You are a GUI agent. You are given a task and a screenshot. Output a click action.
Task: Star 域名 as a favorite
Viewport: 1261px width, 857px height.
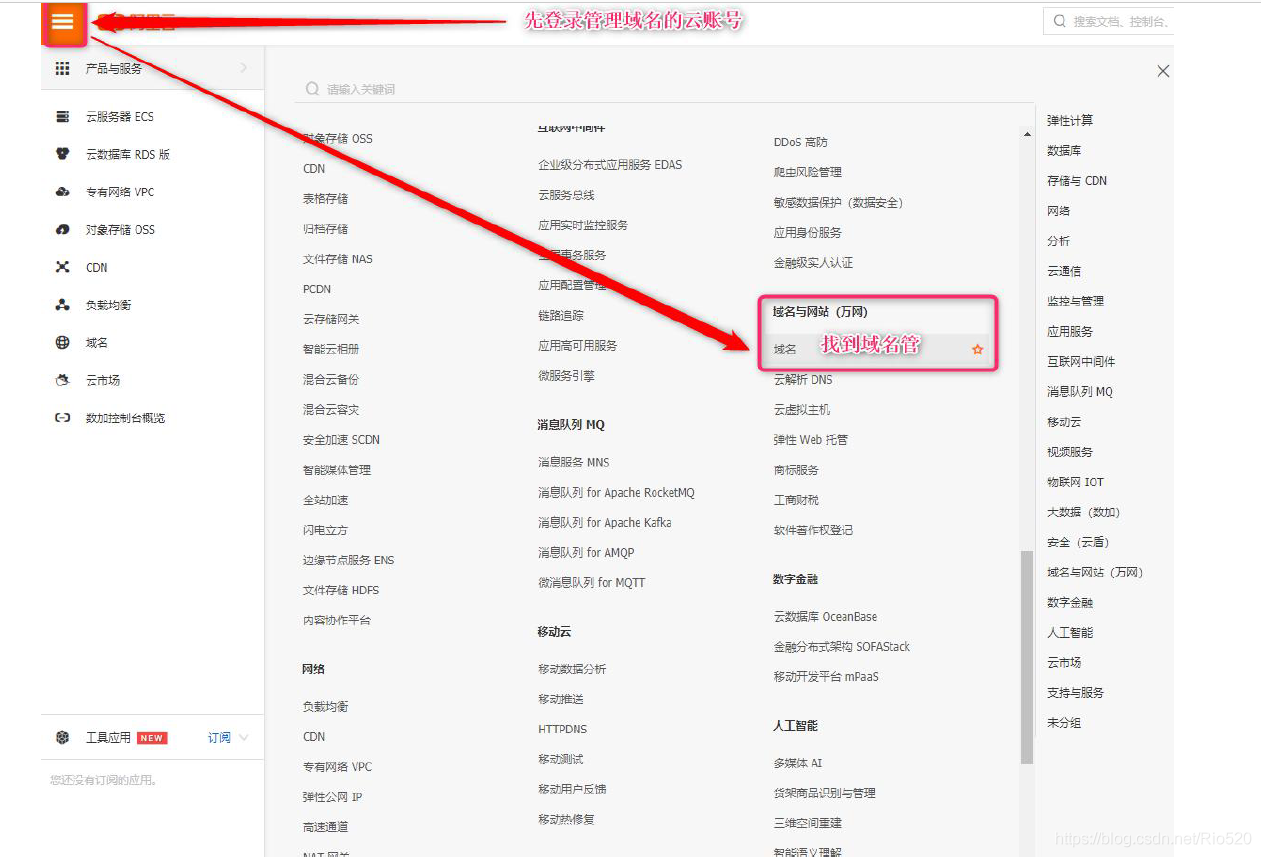(977, 348)
